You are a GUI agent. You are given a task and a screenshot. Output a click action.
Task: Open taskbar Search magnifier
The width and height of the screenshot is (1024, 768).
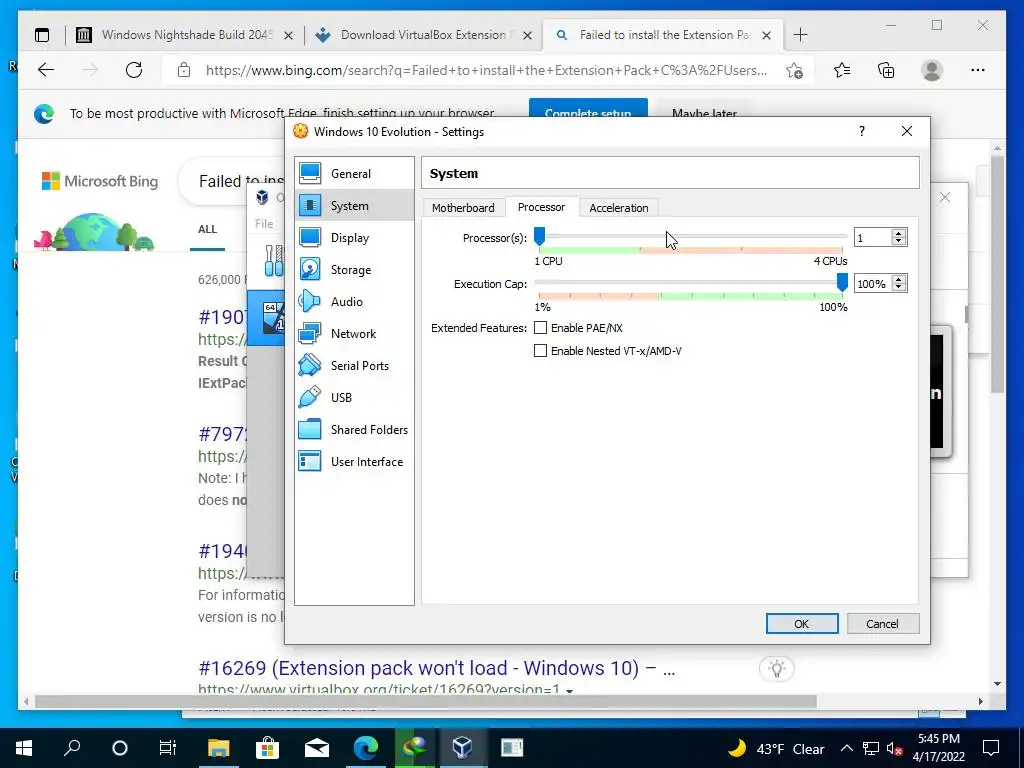(72, 748)
